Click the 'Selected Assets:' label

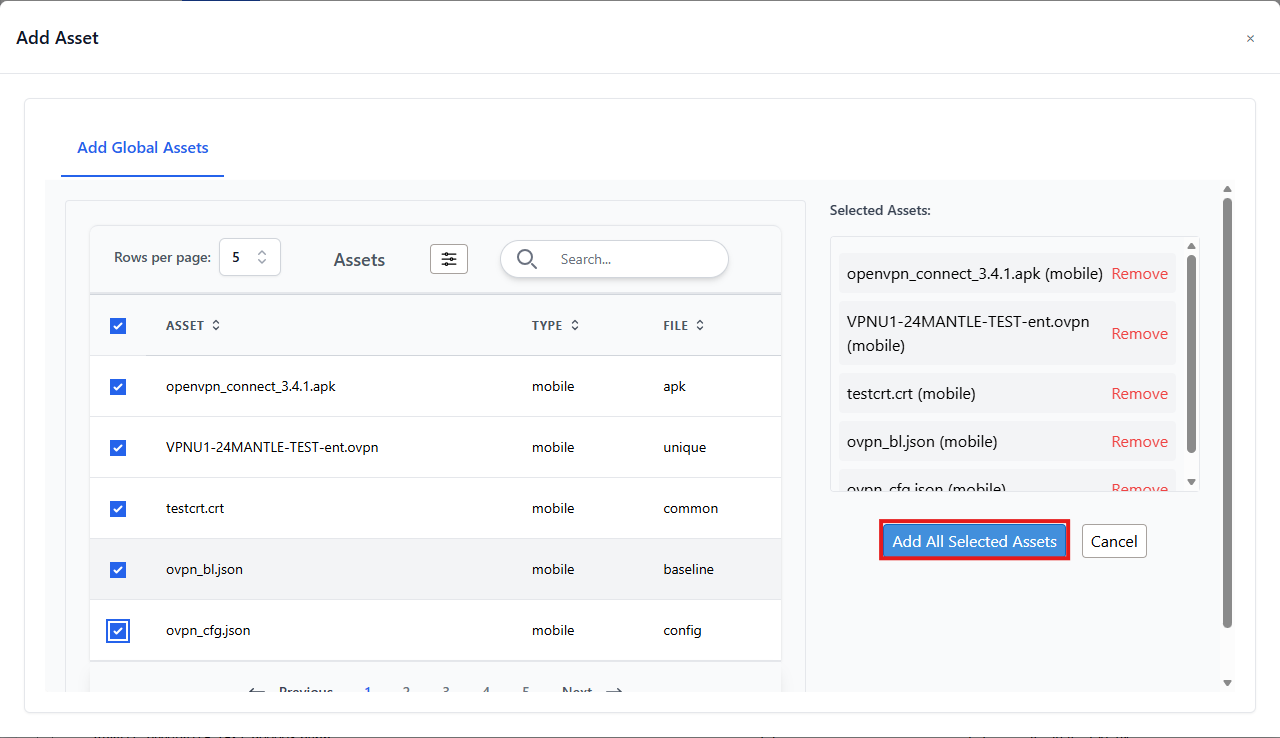pyautogui.click(x=880, y=211)
